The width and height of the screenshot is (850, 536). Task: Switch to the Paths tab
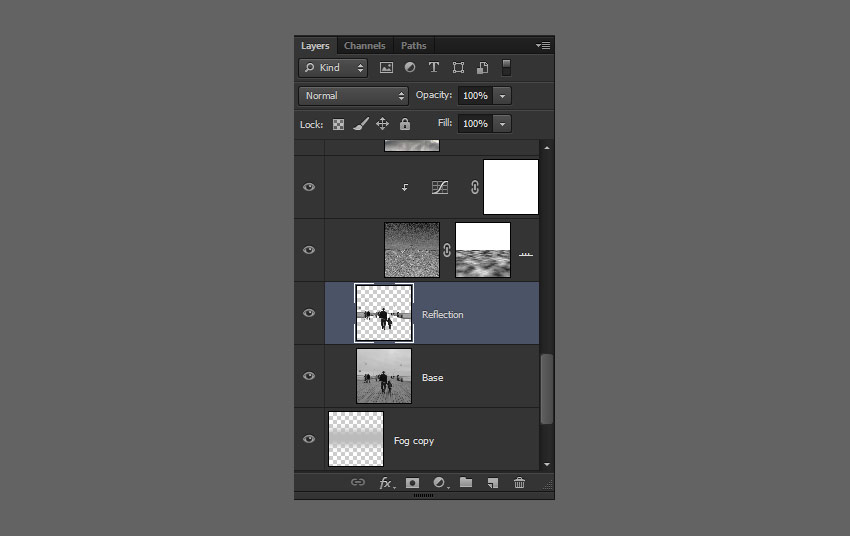coord(414,46)
